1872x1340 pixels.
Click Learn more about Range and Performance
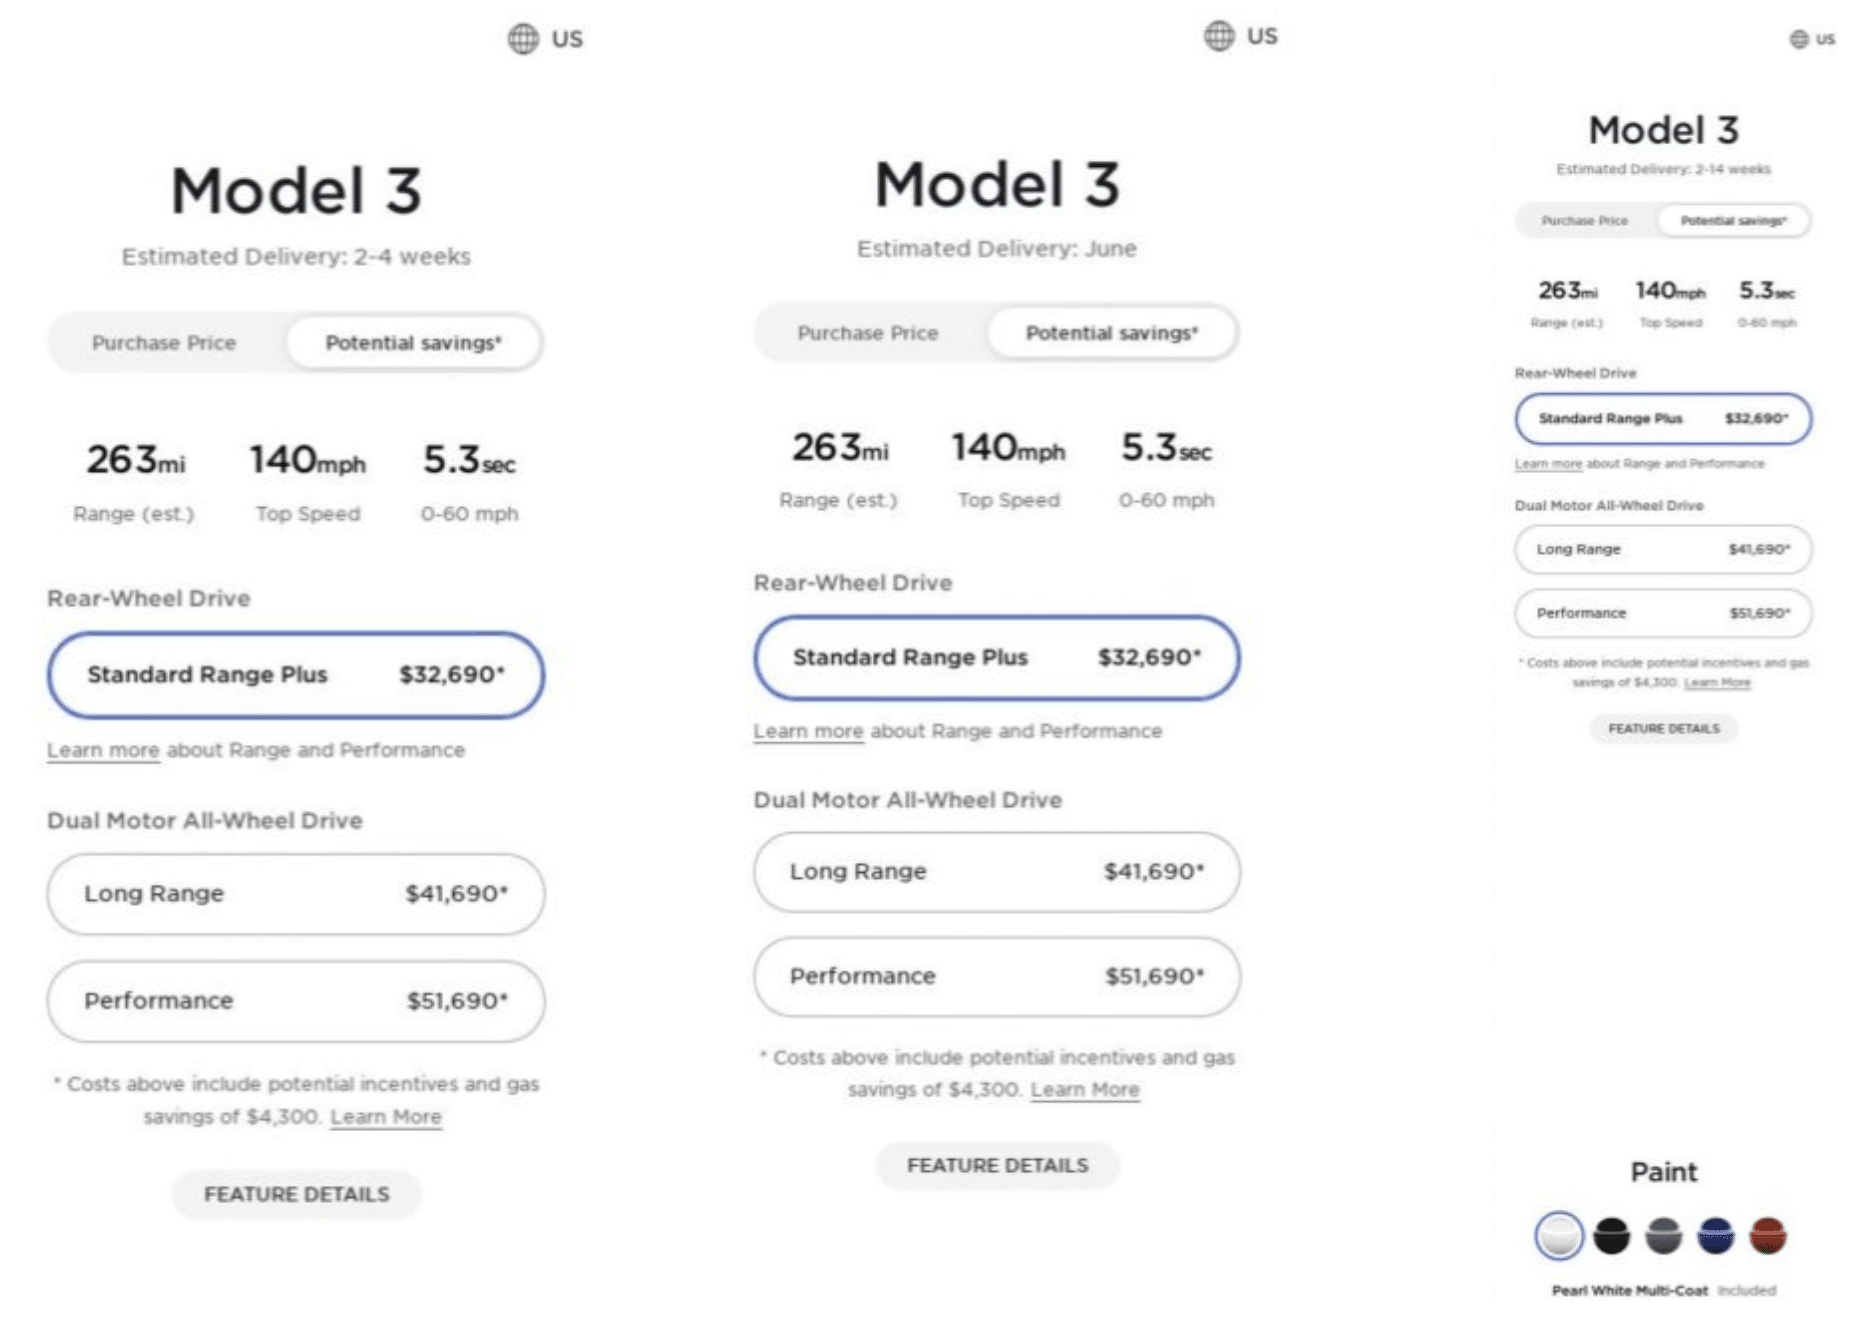pyautogui.click(x=103, y=749)
